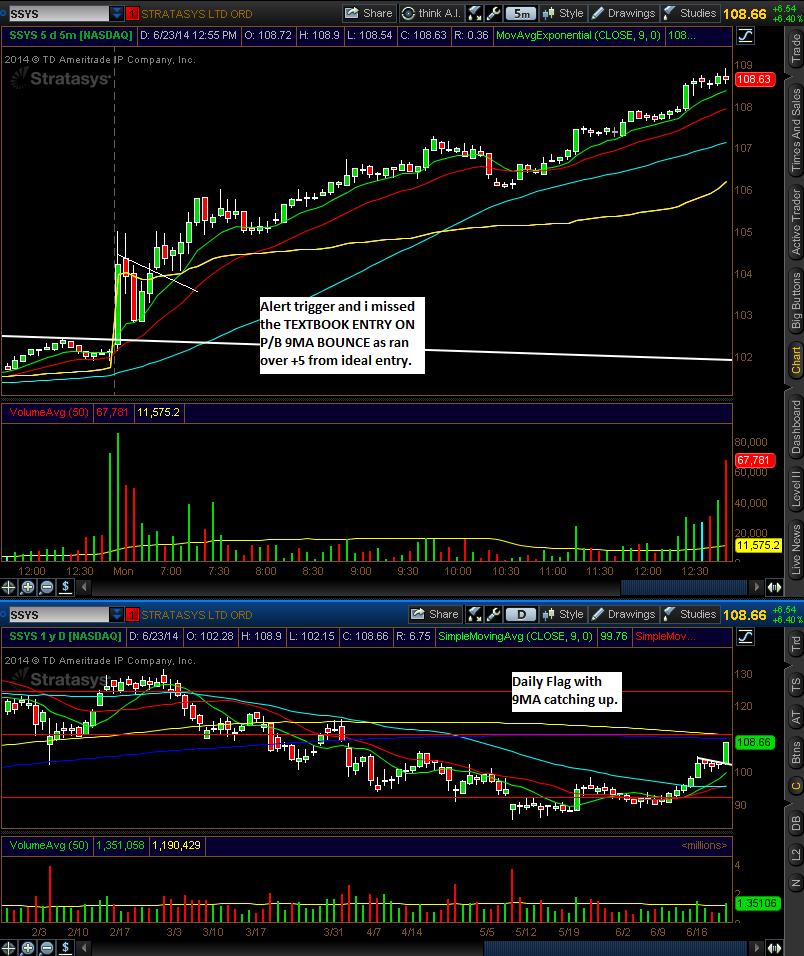Open L2 tab in bottom sidebar
Screen dimensions: 804x956
tap(795, 855)
